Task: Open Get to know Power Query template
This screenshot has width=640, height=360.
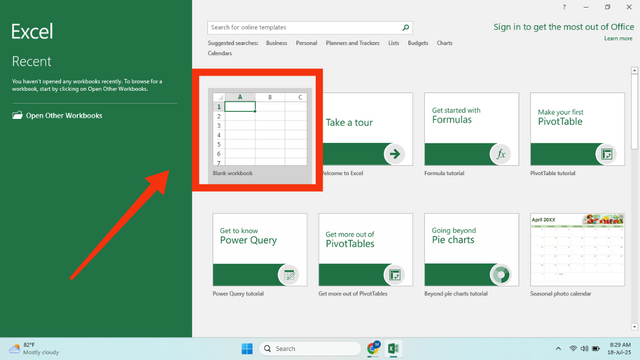Action: point(260,250)
